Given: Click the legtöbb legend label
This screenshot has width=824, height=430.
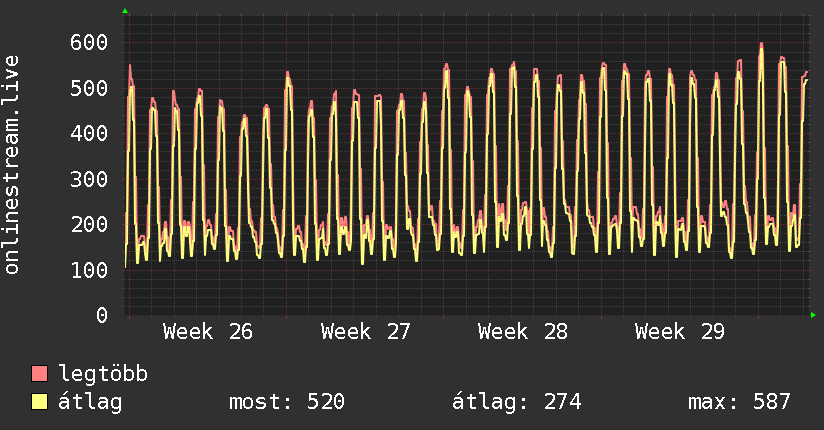Looking at the screenshot, I should click(103, 374).
